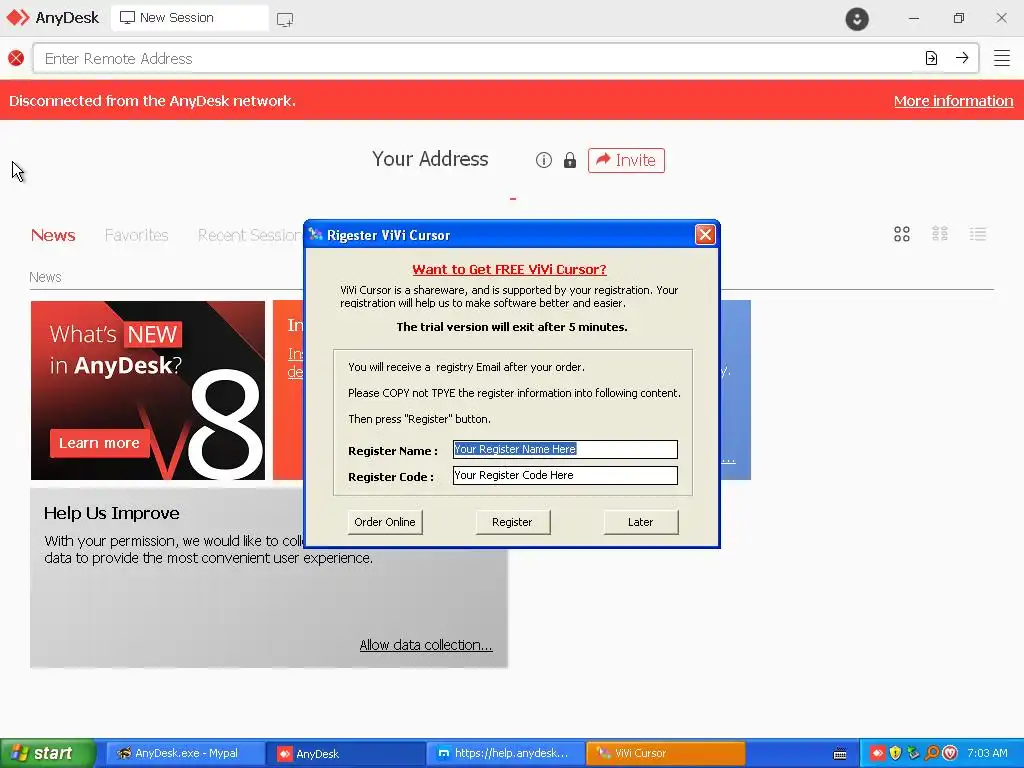Close the Rigester ViVi Cursor dialog
The height and width of the screenshot is (768, 1024).
point(705,234)
